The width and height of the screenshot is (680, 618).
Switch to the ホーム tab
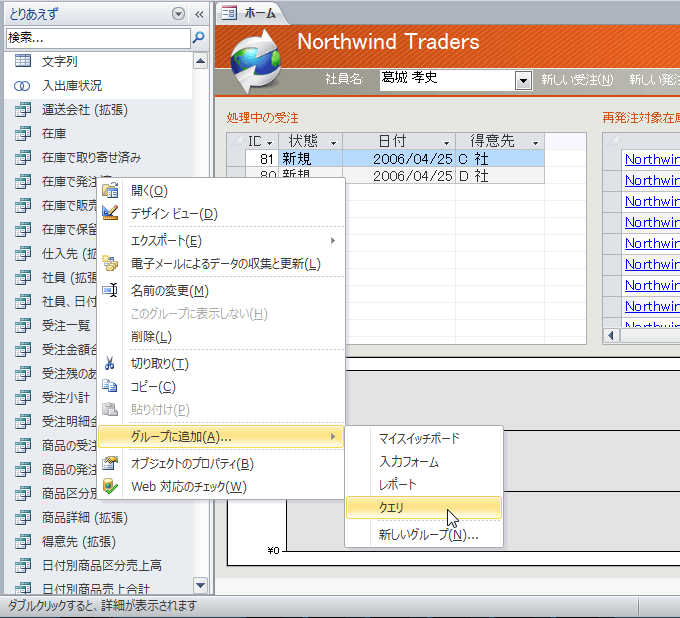point(252,13)
